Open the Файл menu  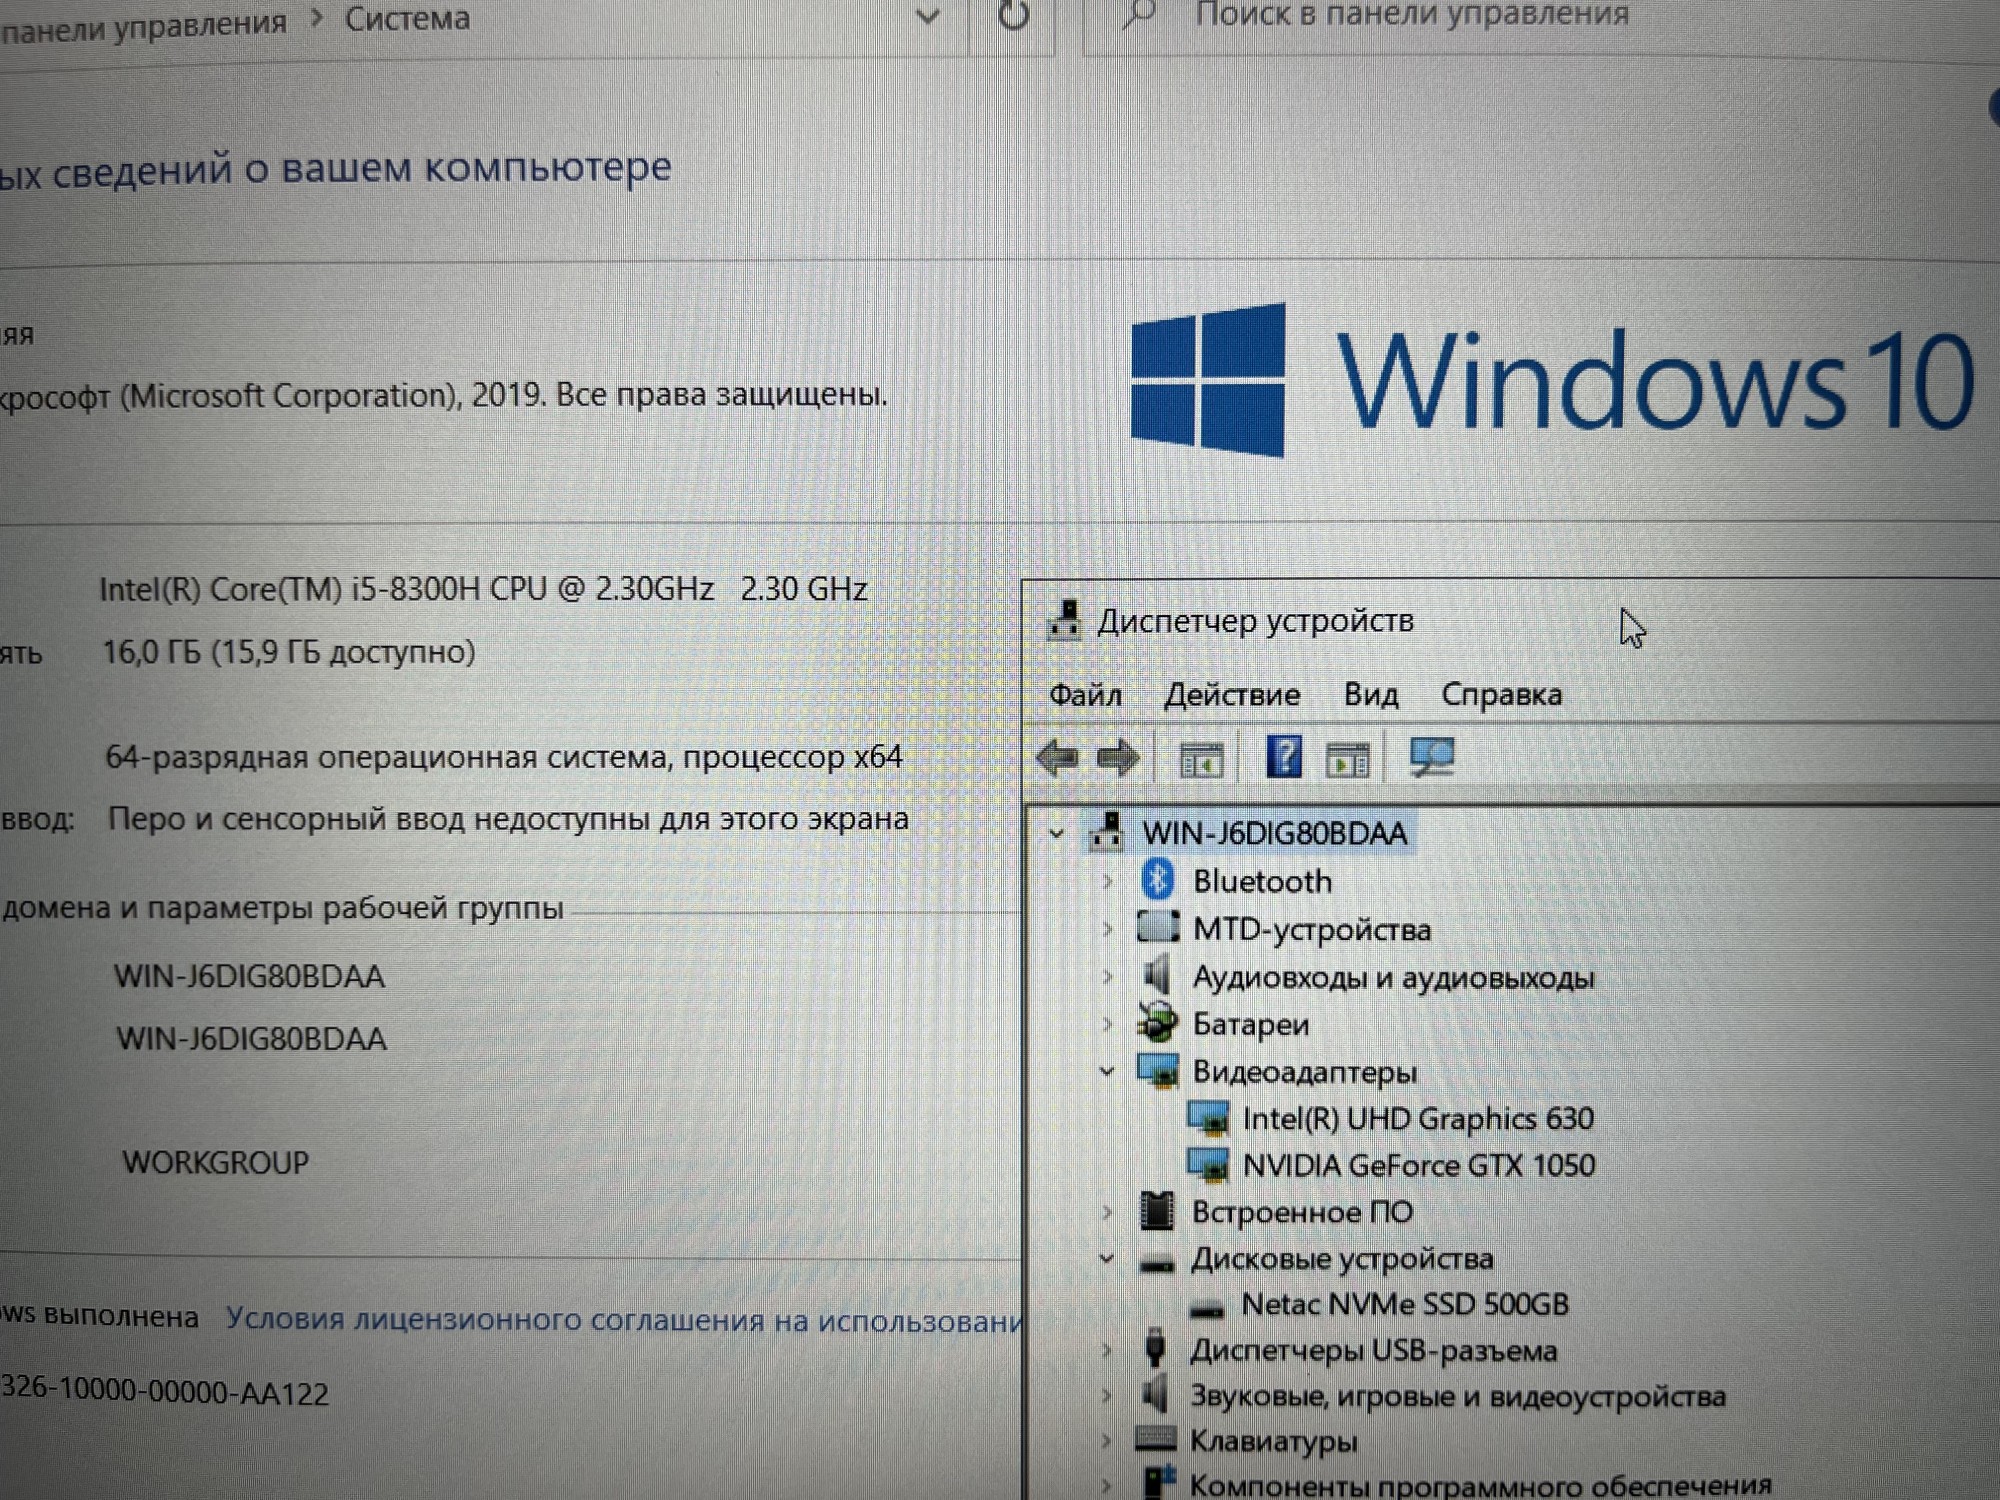pyautogui.click(x=1085, y=695)
